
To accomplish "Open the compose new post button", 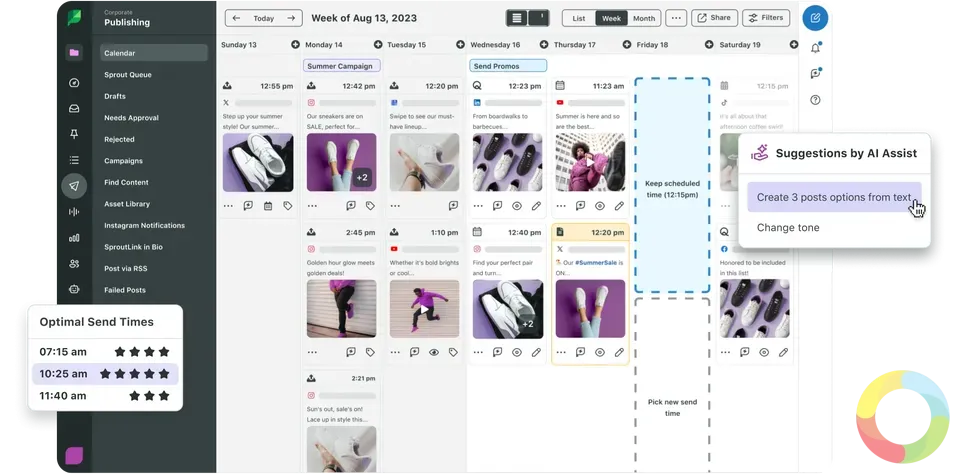I will coord(815,18).
